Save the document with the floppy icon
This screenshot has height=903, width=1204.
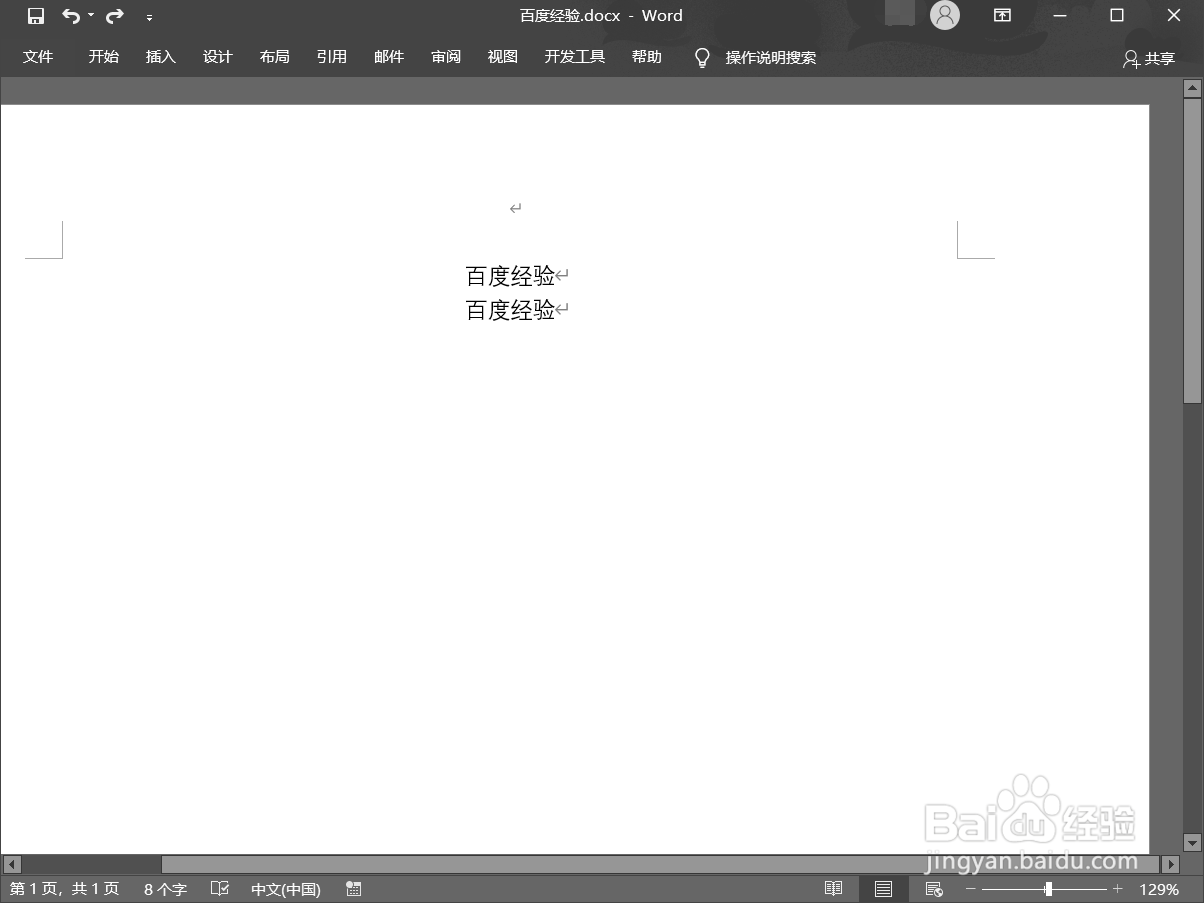(x=36, y=16)
